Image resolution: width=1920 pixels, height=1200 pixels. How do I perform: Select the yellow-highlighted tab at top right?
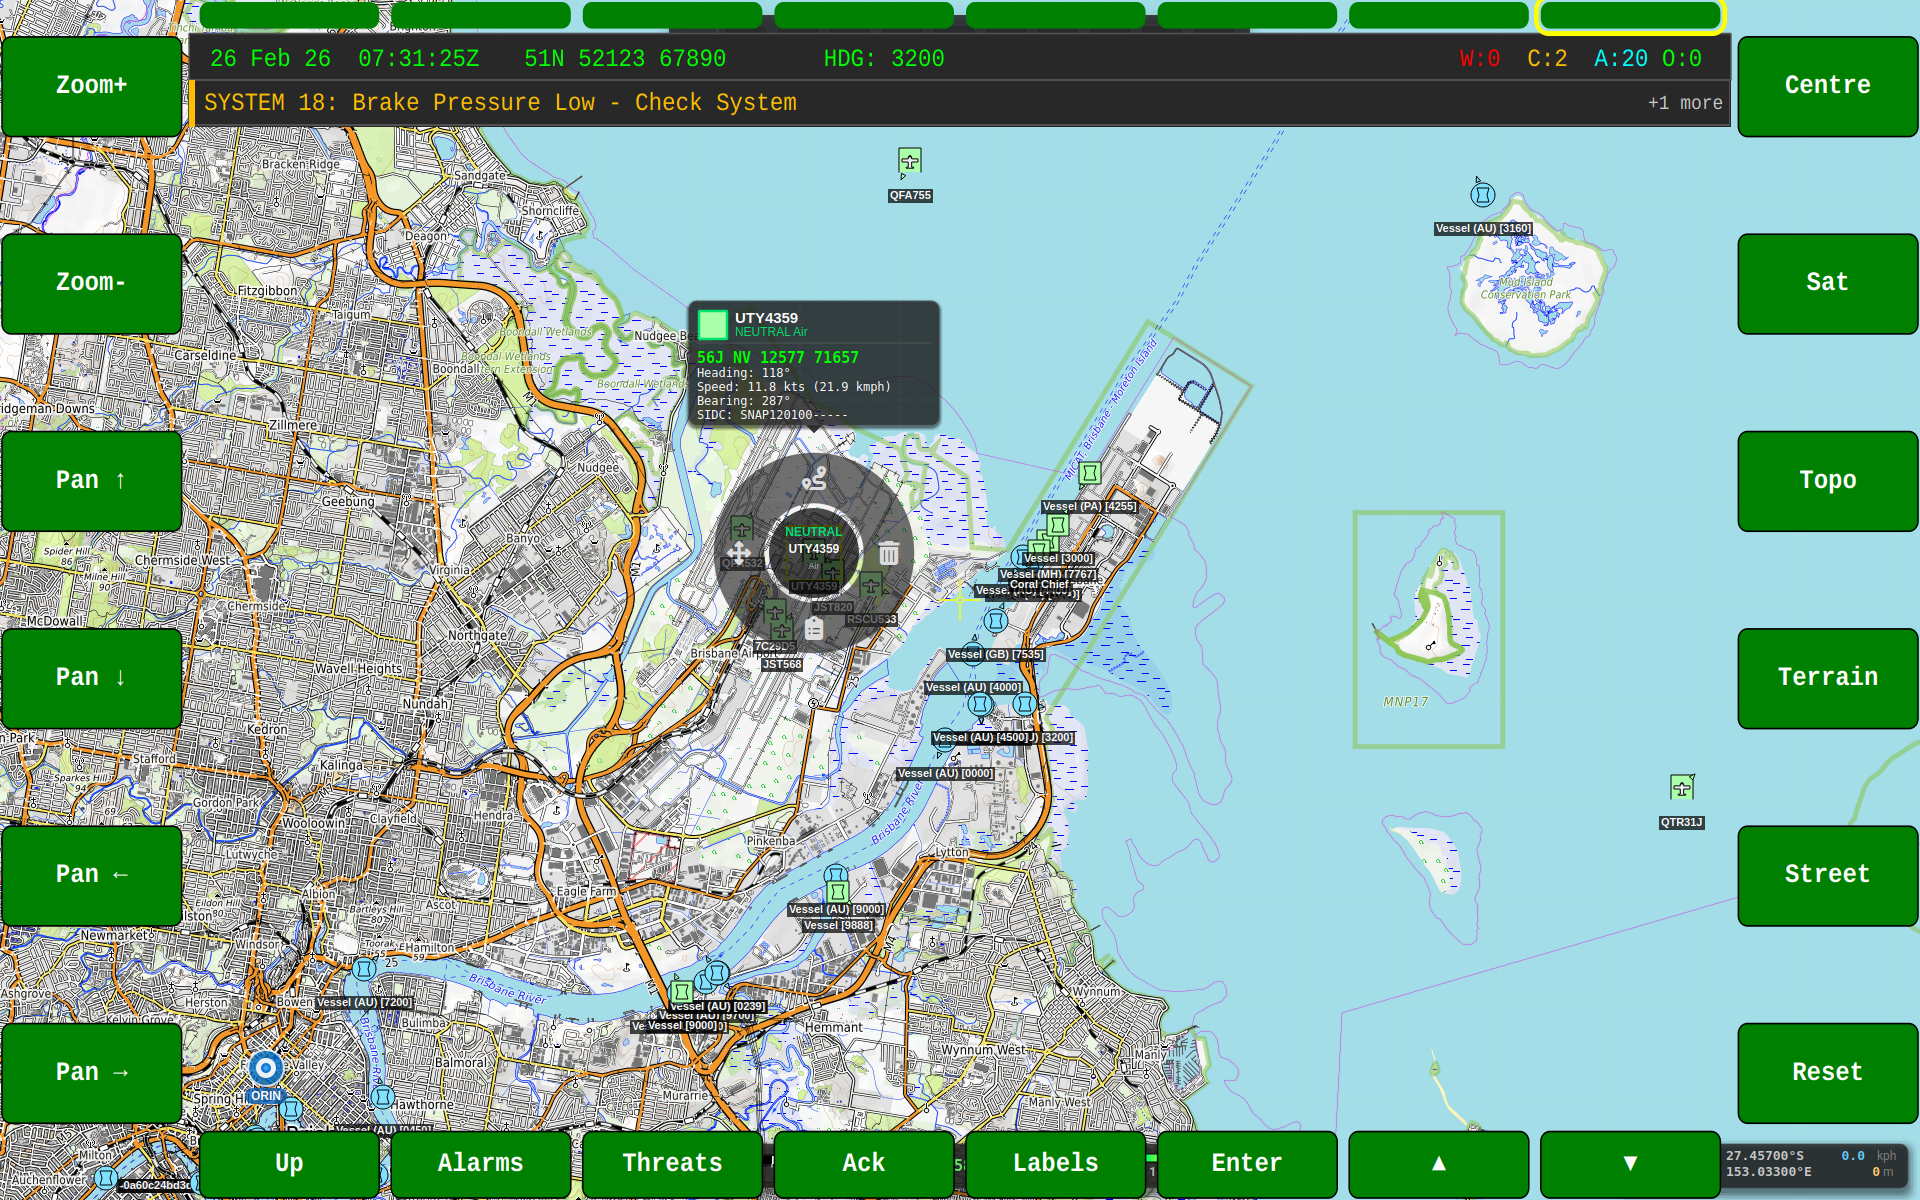pyautogui.click(x=1631, y=15)
